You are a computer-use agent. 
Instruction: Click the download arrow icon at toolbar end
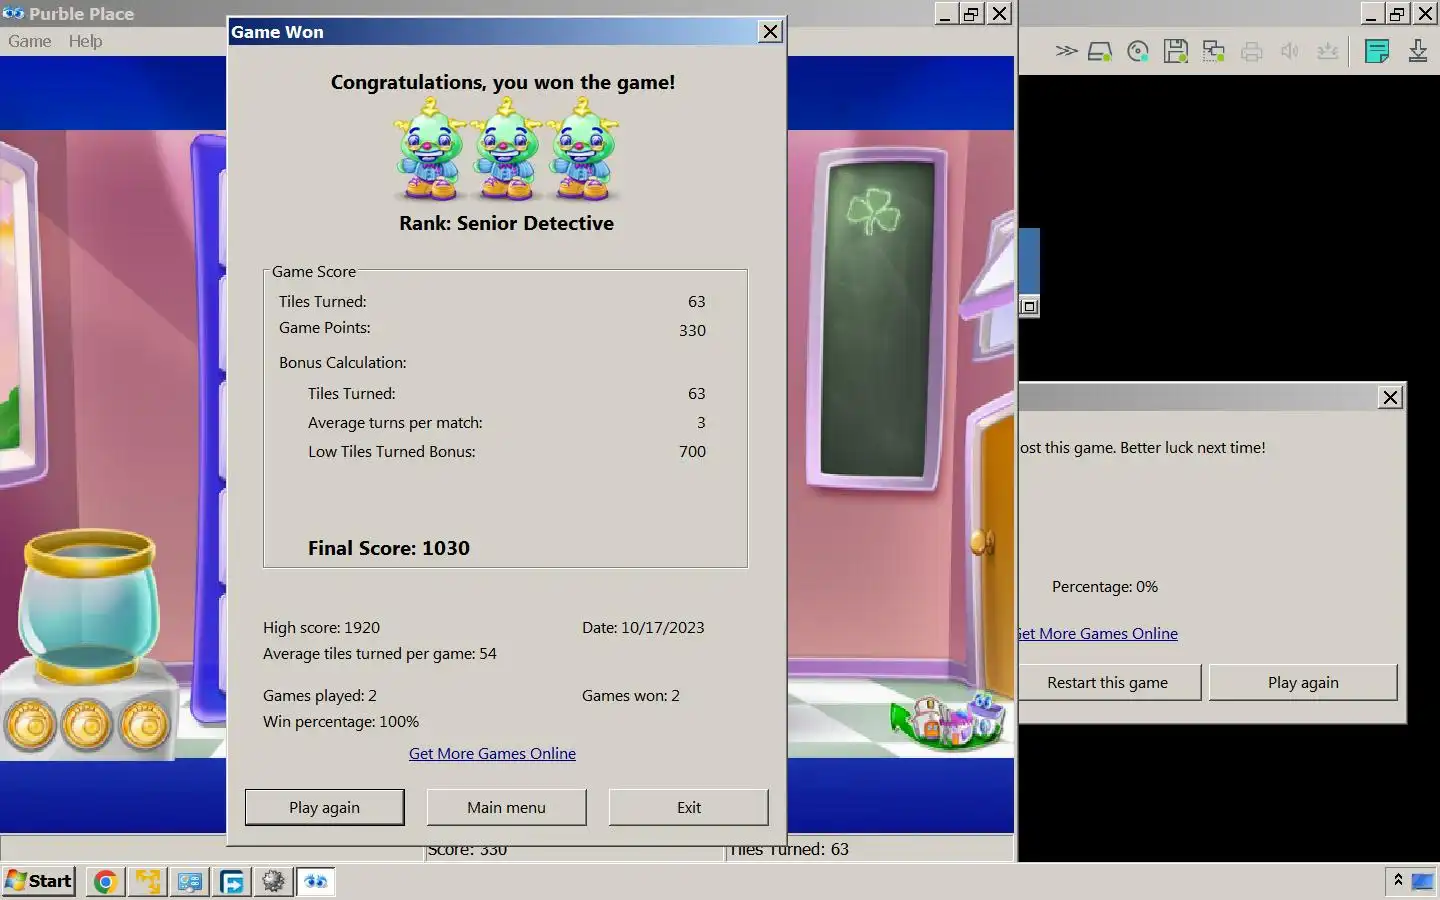pos(1418,51)
